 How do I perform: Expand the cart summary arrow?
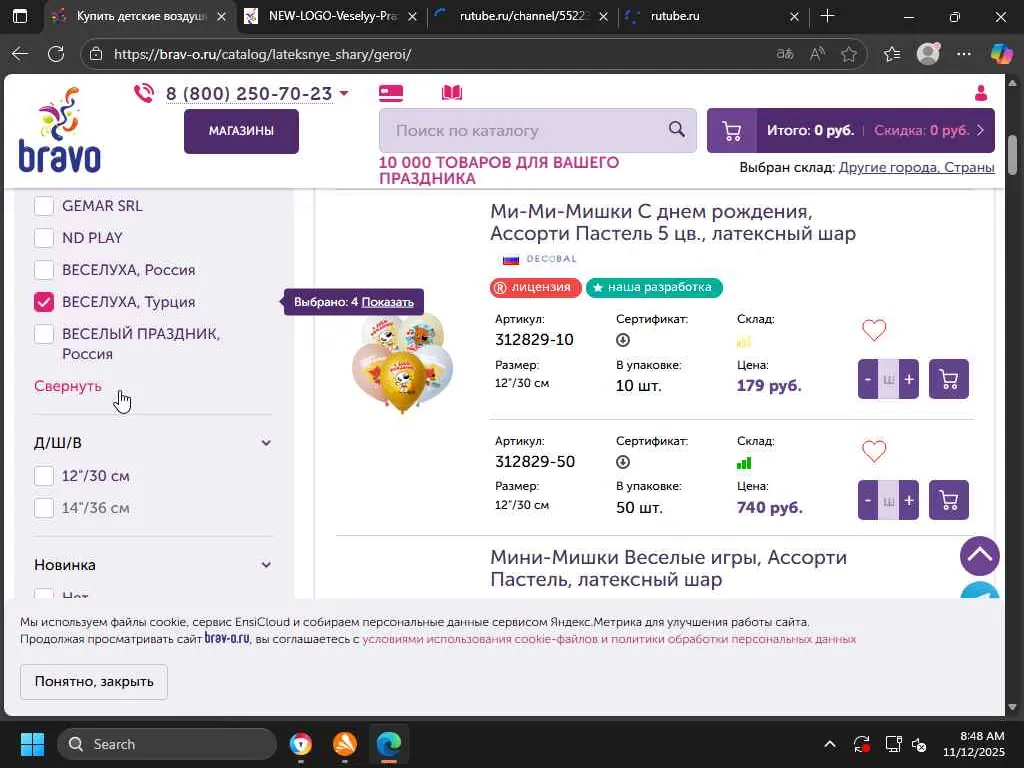pyautogui.click(x=980, y=130)
